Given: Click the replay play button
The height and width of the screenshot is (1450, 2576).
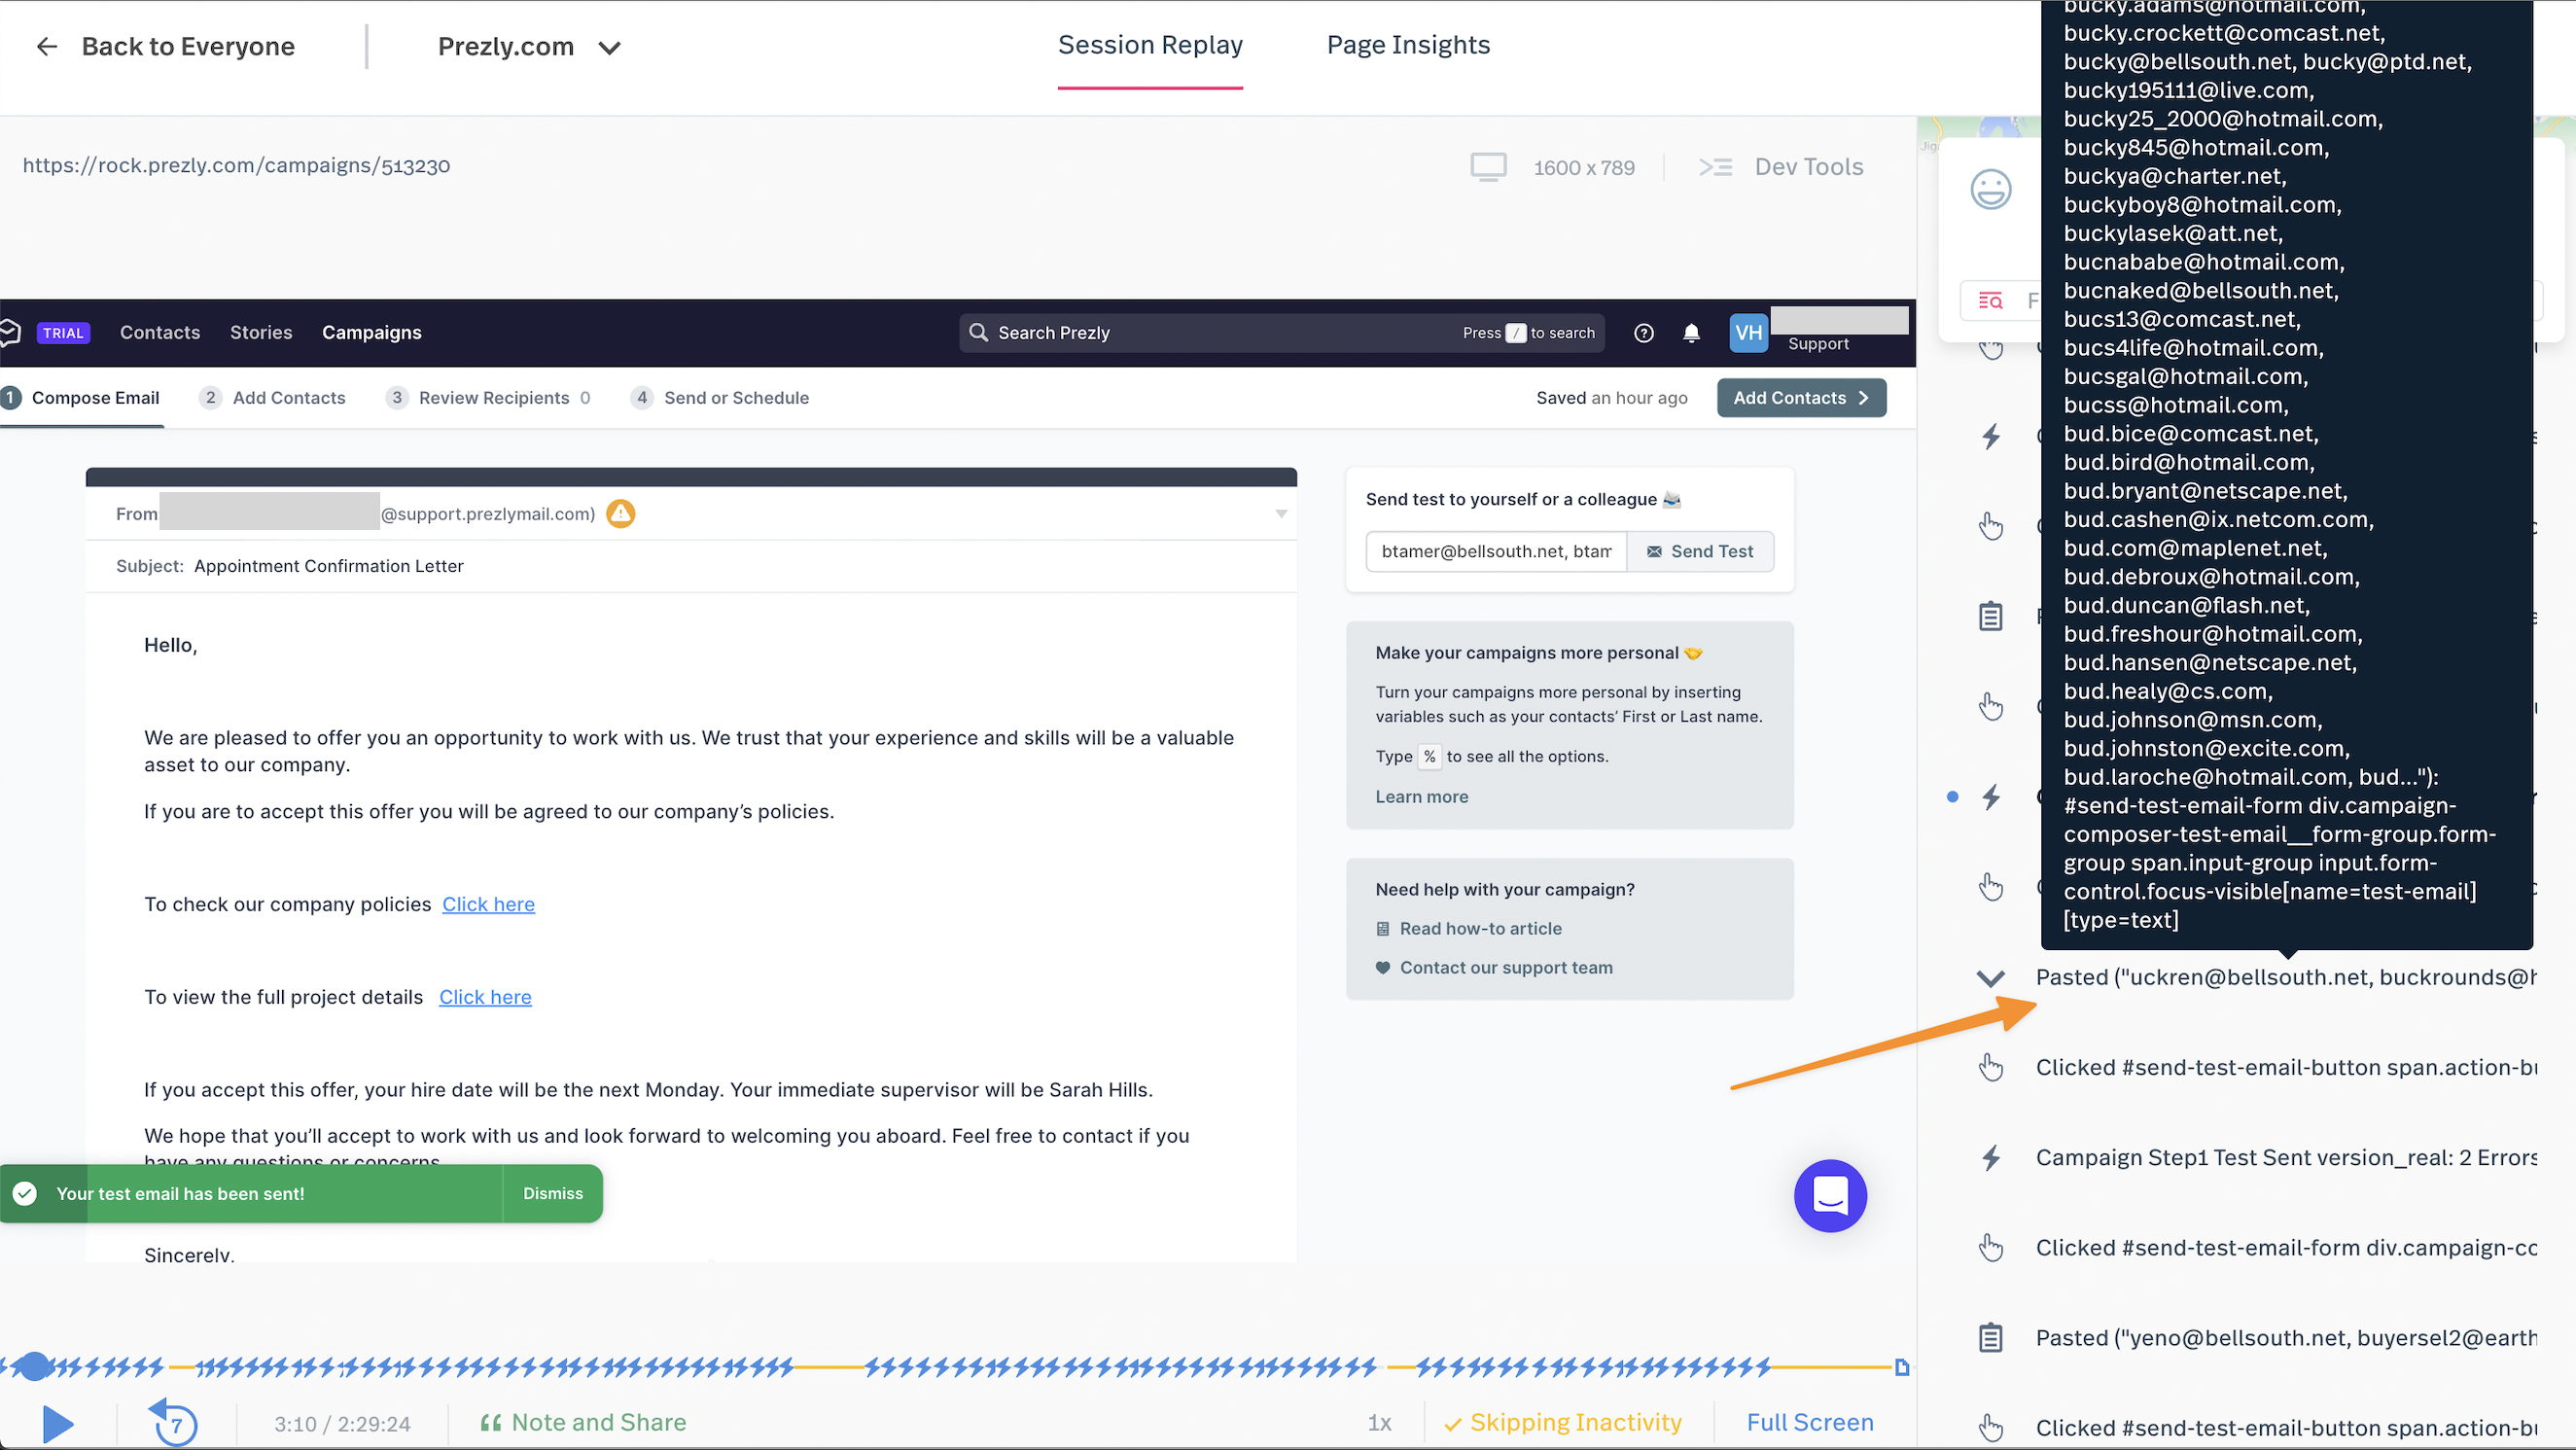Looking at the screenshot, I should (x=56, y=1424).
